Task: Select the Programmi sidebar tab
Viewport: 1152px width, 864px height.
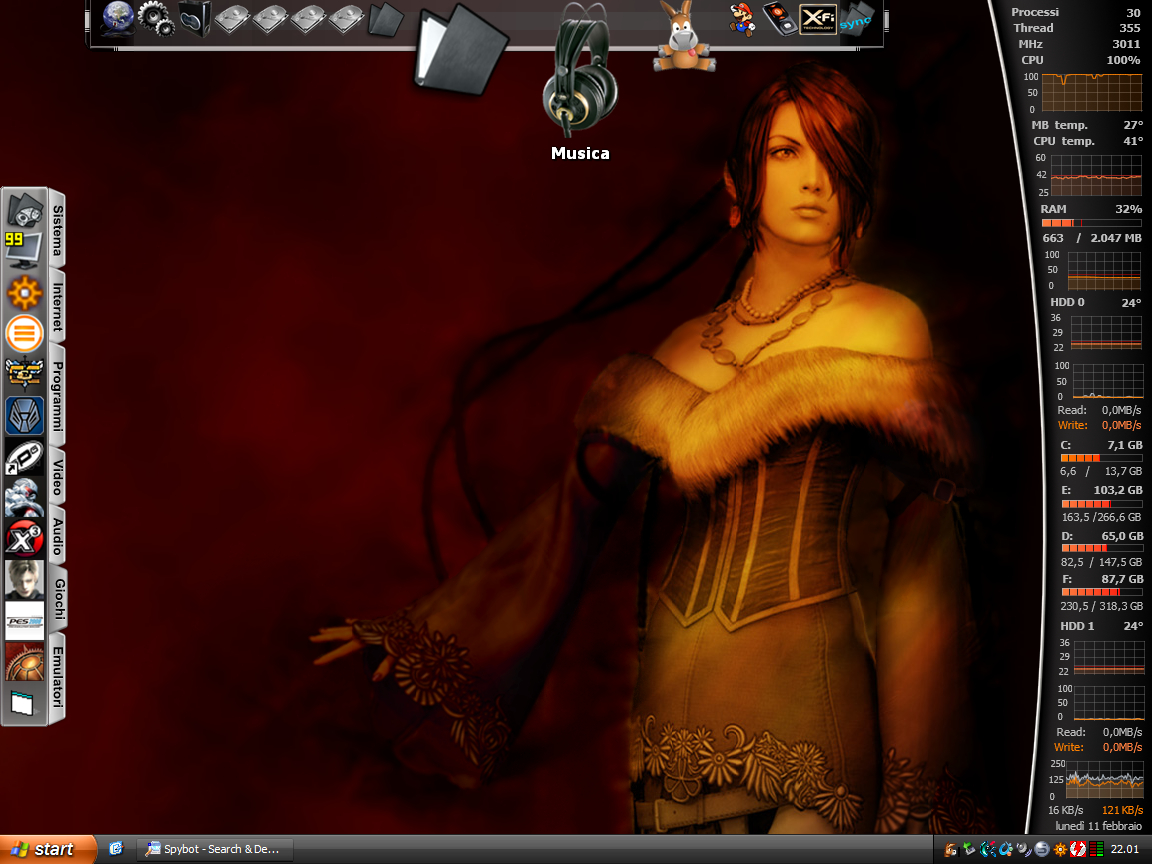Action: point(58,396)
